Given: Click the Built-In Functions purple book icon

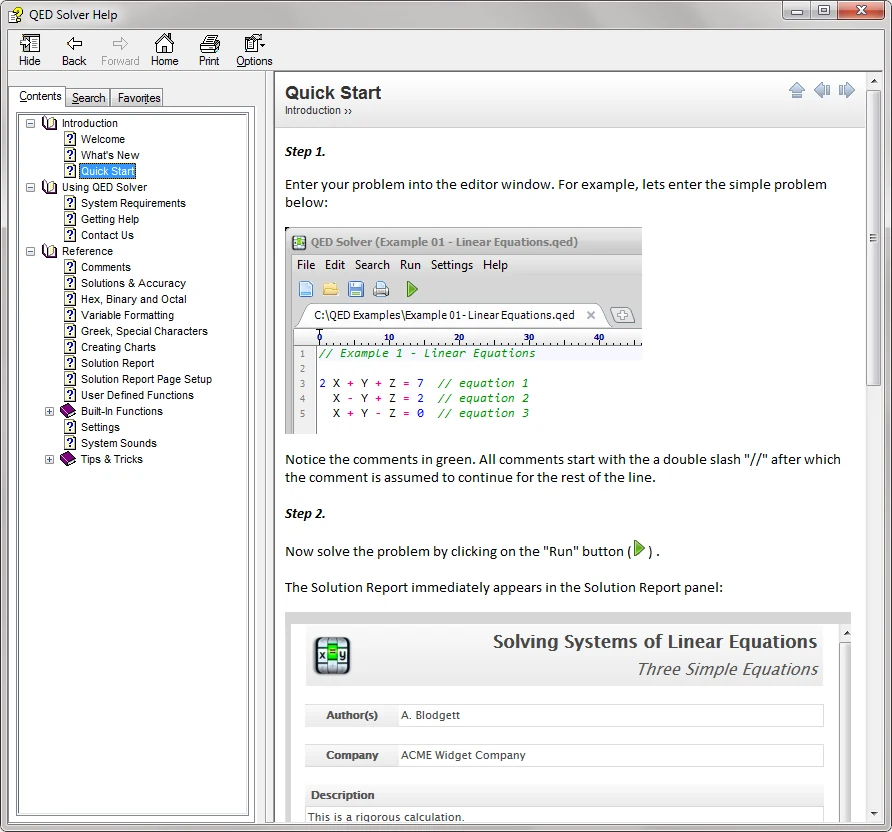Looking at the screenshot, I should pyautogui.click(x=68, y=411).
